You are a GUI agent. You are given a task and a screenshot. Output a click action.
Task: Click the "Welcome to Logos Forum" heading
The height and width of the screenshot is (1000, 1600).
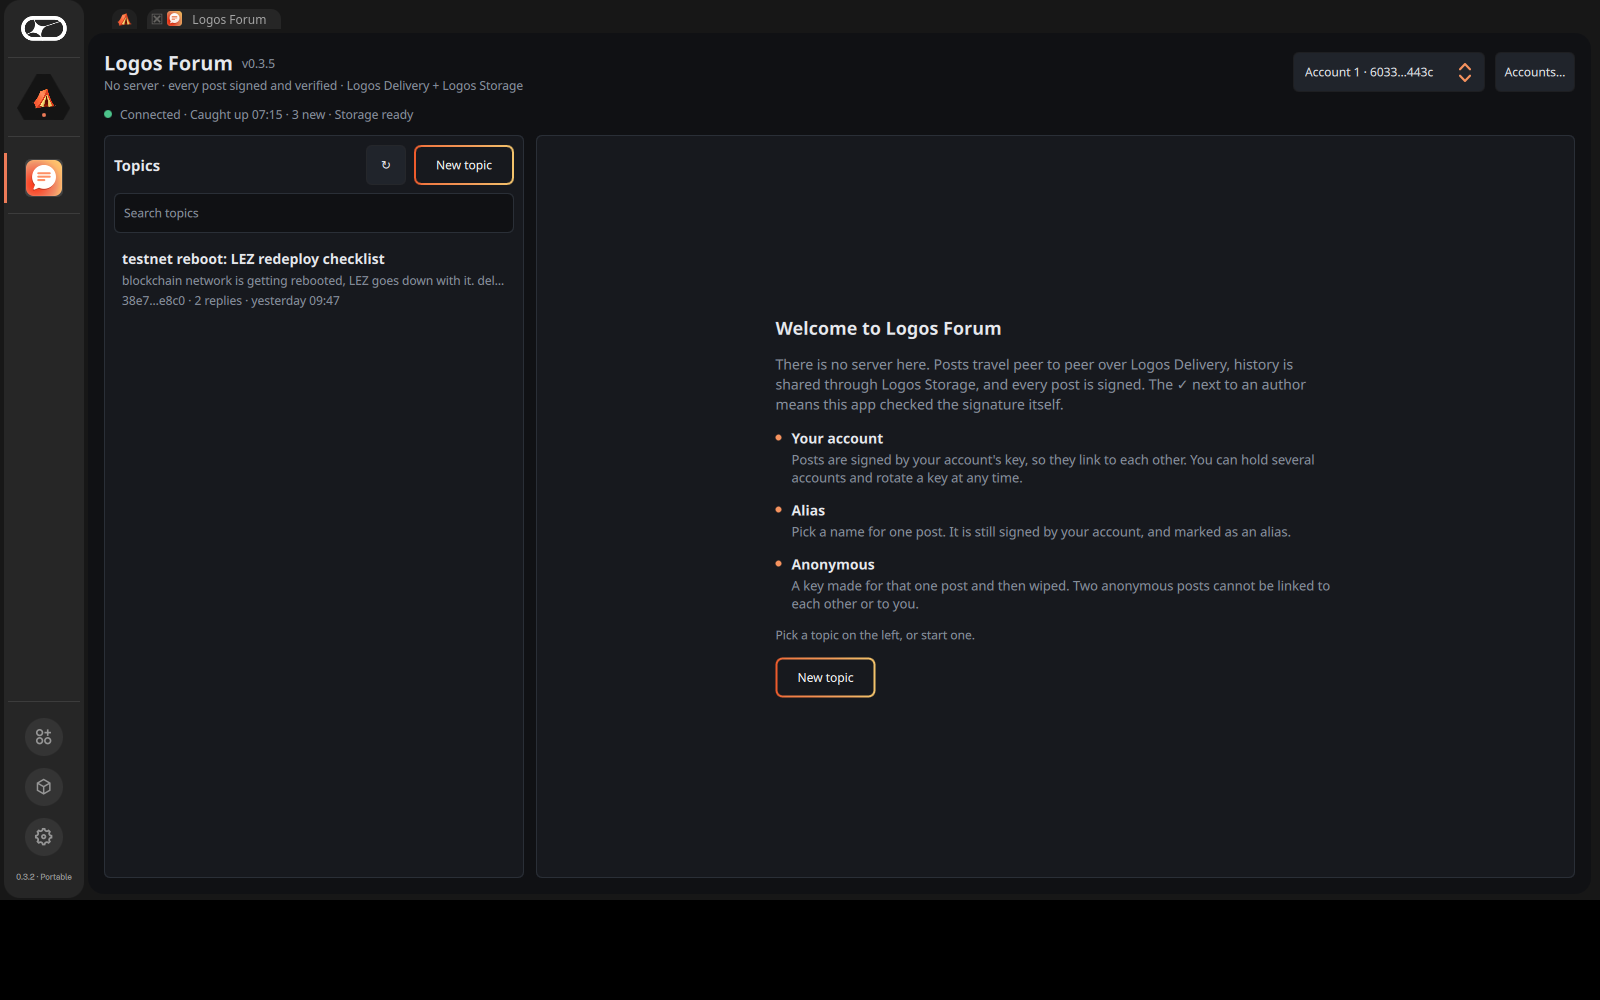[x=888, y=329]
